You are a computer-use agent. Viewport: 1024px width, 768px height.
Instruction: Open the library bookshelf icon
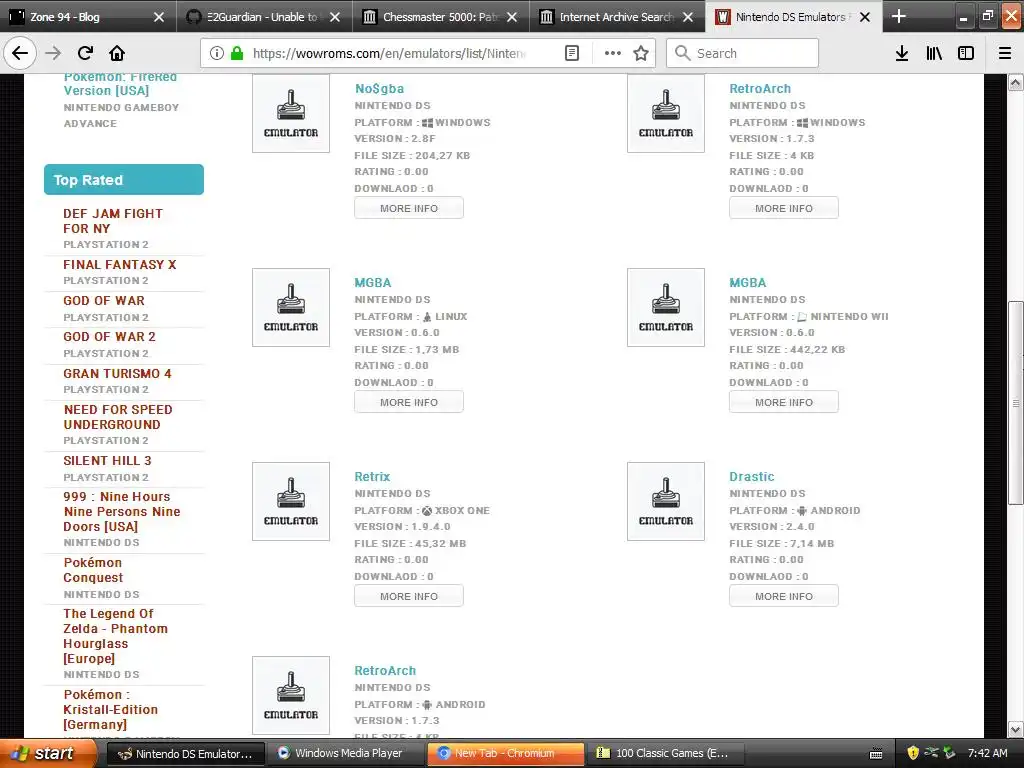(x=934, y=53)
